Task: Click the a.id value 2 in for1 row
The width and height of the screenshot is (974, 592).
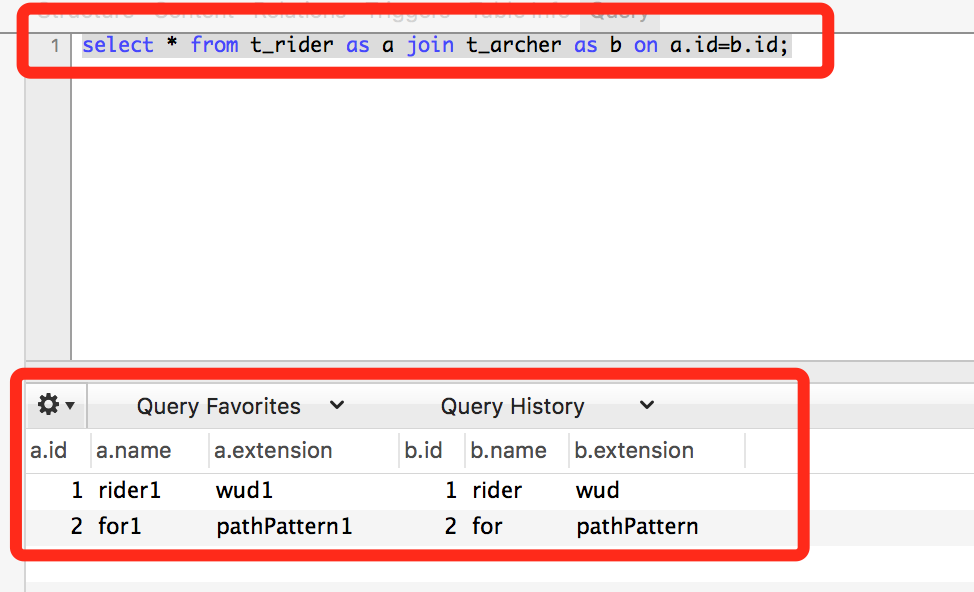Action: (x=76, y=526)
